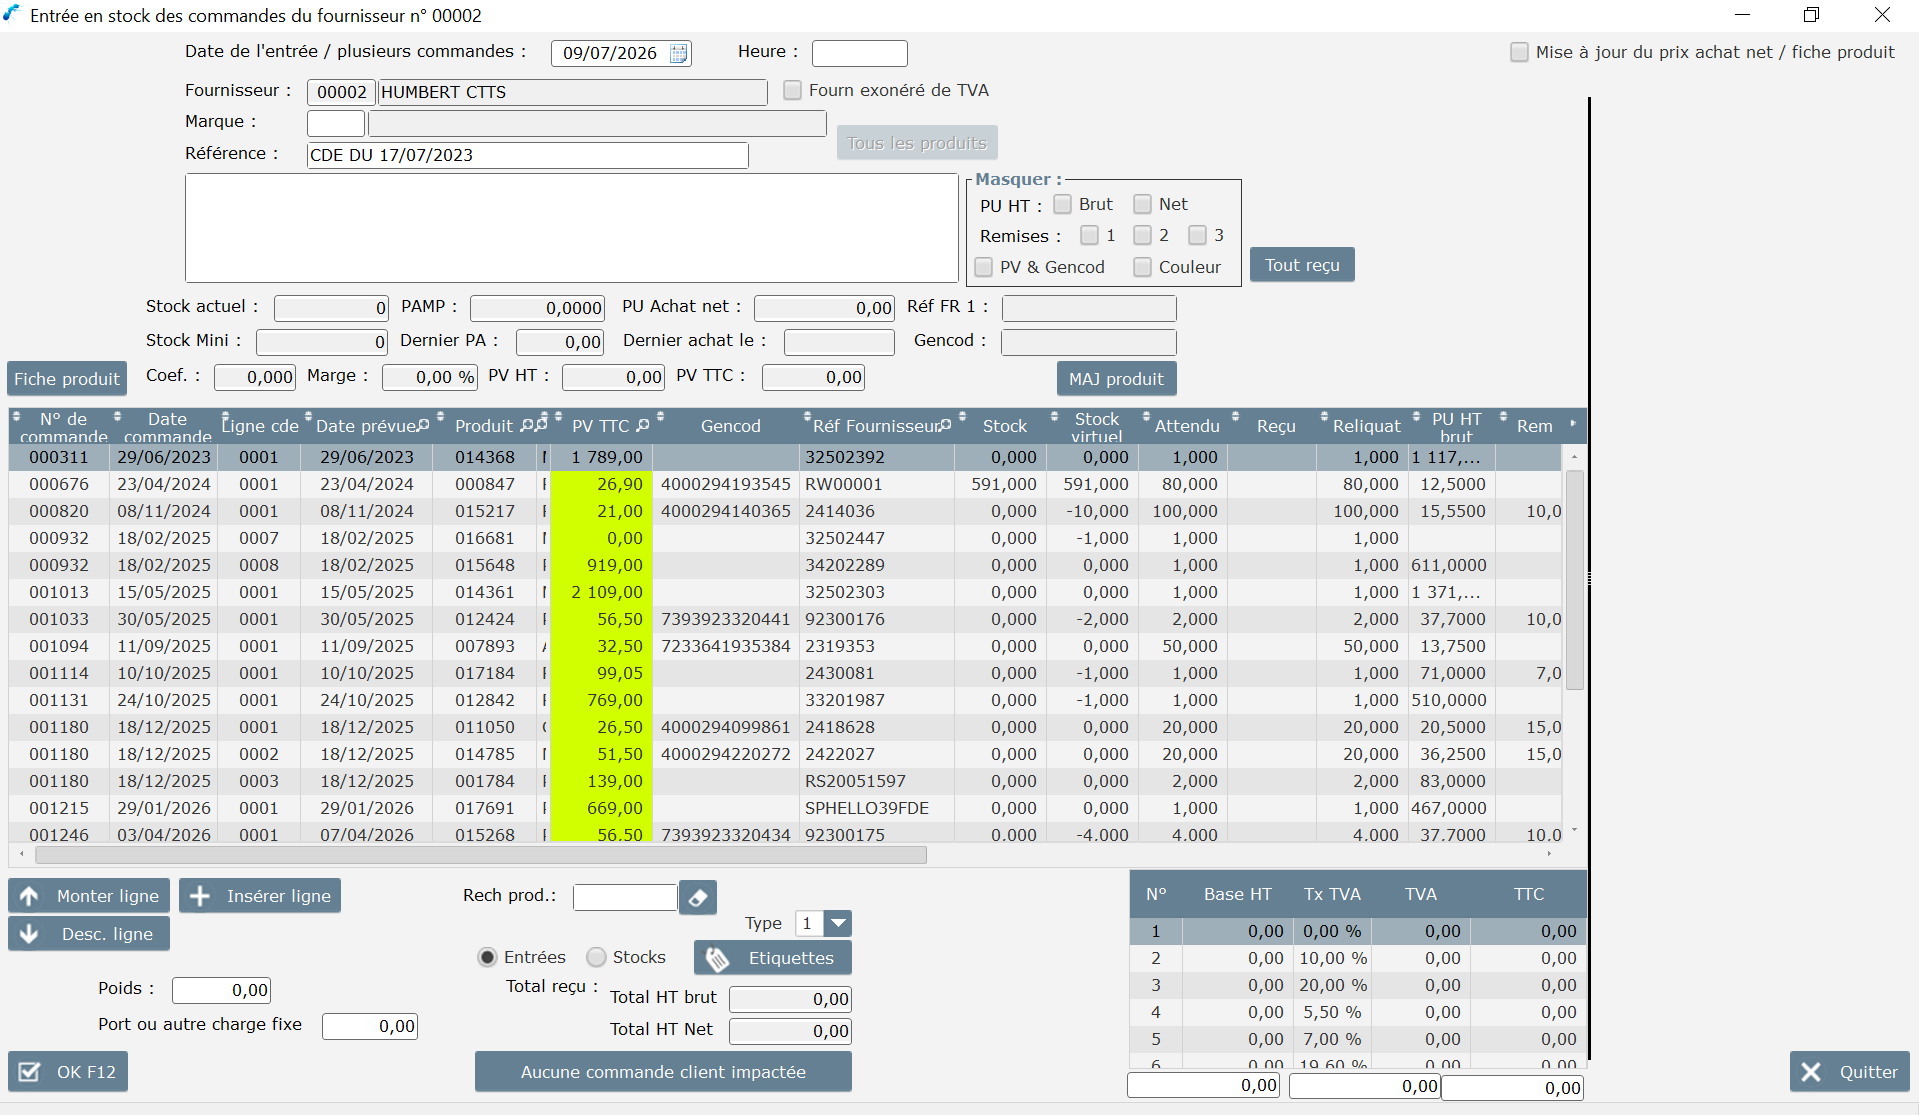
Task: Click sort handle of the Rem column
Action: point(1503,416)
